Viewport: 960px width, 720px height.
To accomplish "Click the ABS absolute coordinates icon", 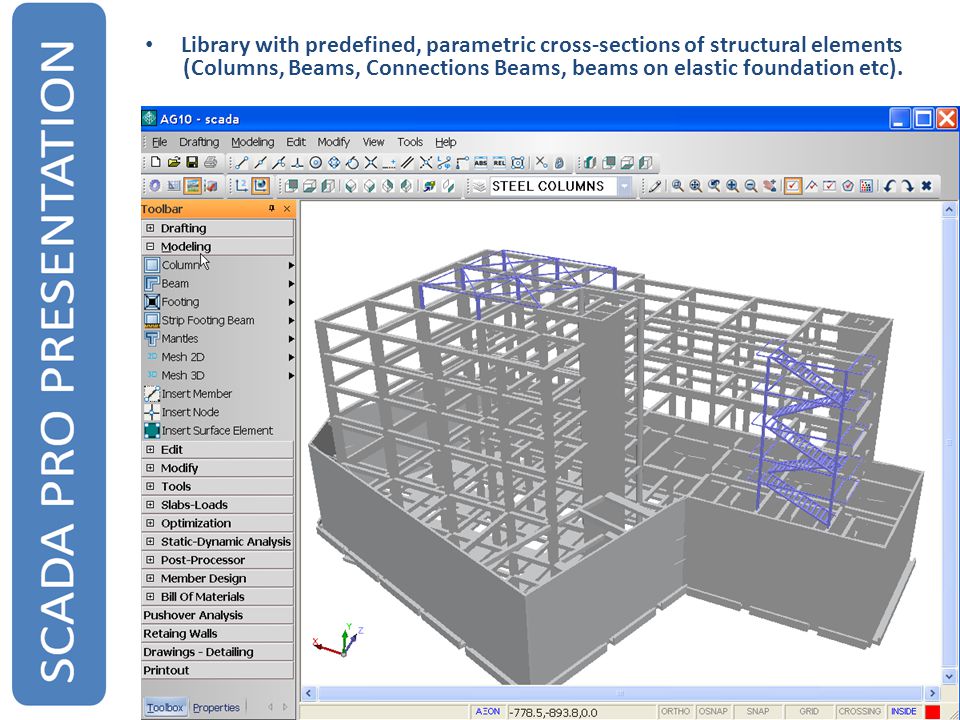I will click(x=481, y=163).
